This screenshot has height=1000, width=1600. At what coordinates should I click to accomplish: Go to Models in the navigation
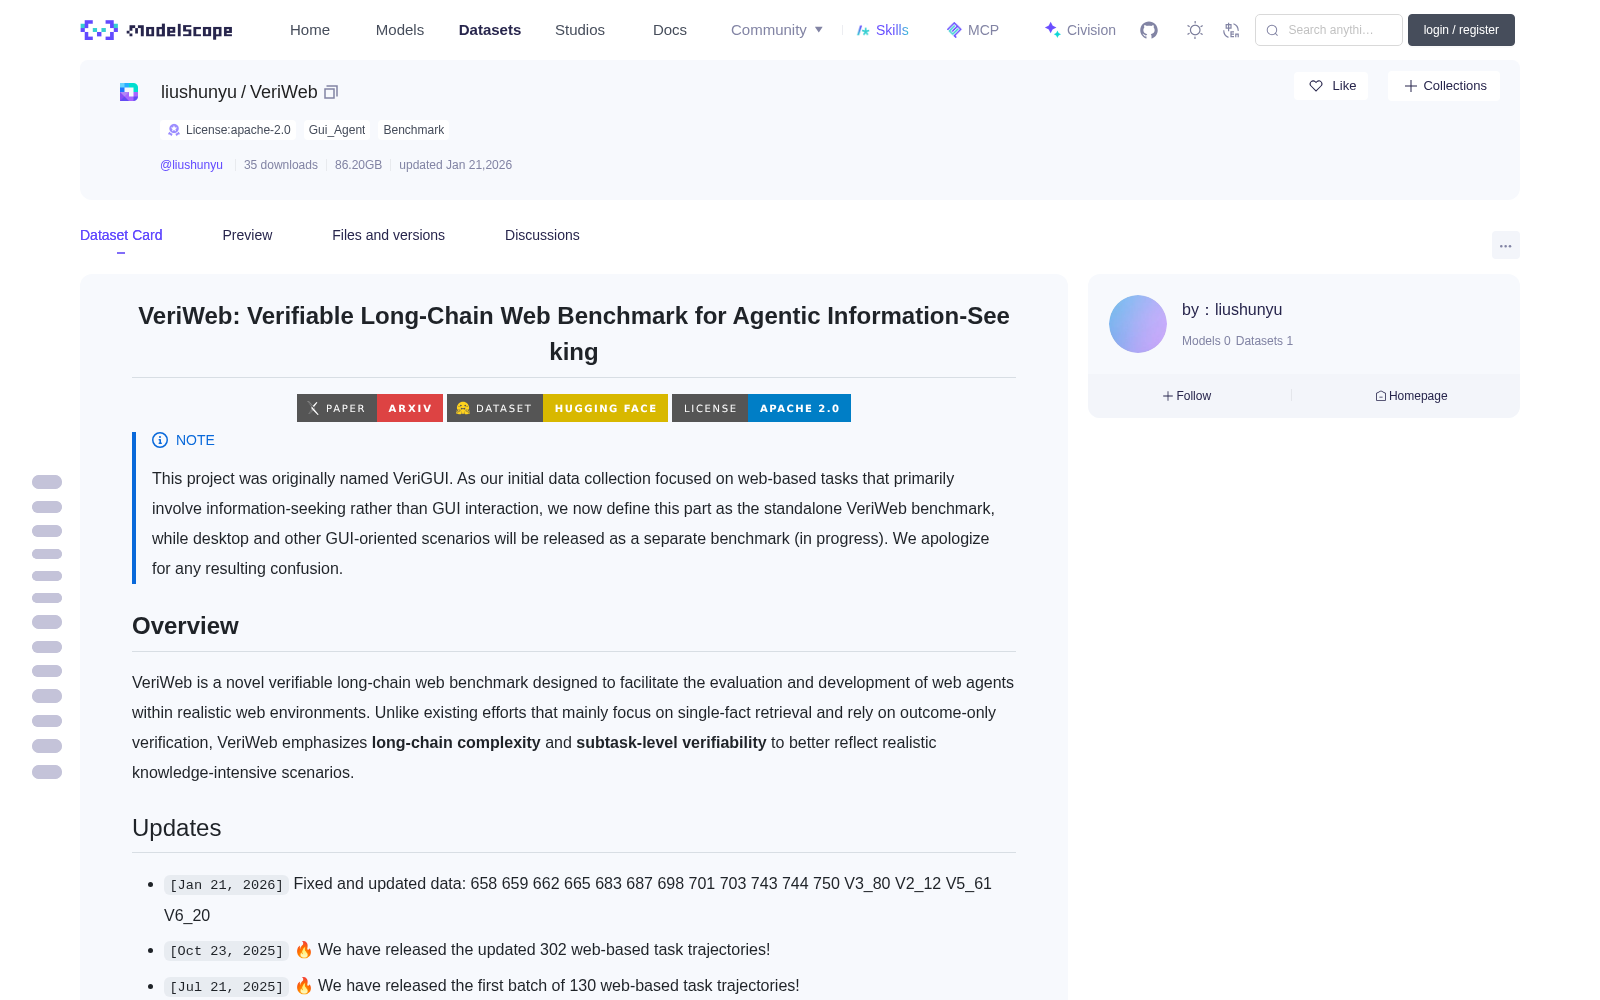pyautogui.click(x=400, y=30)
